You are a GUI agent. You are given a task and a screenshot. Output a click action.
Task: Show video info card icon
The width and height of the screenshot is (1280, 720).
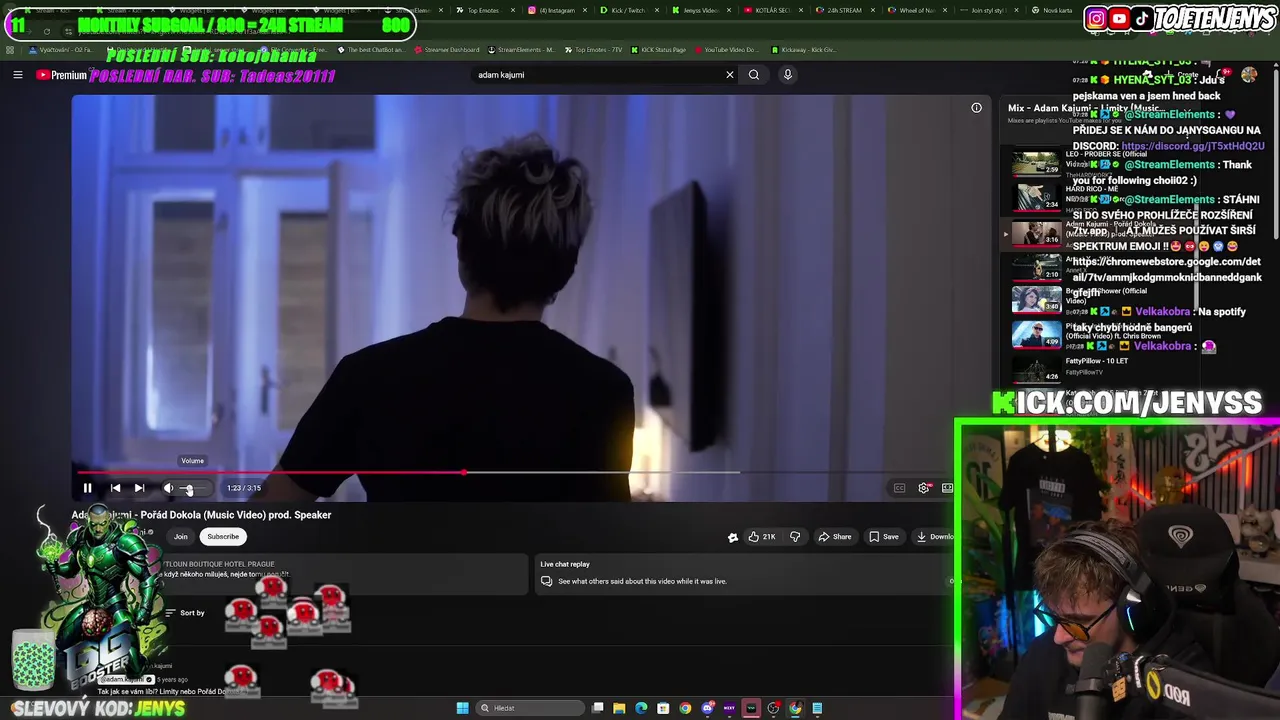pyautogui.click(x=976, y=108)
